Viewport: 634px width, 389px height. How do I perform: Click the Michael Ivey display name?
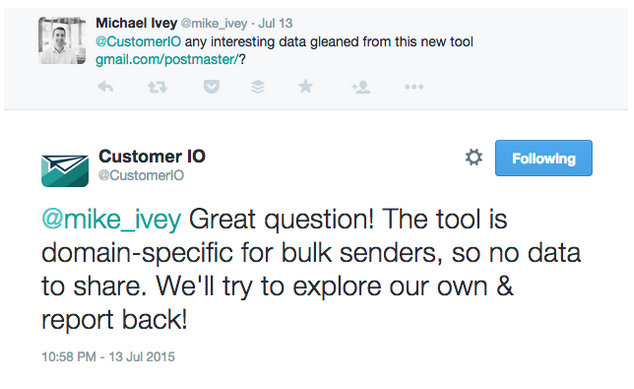[x=136, y=23]
